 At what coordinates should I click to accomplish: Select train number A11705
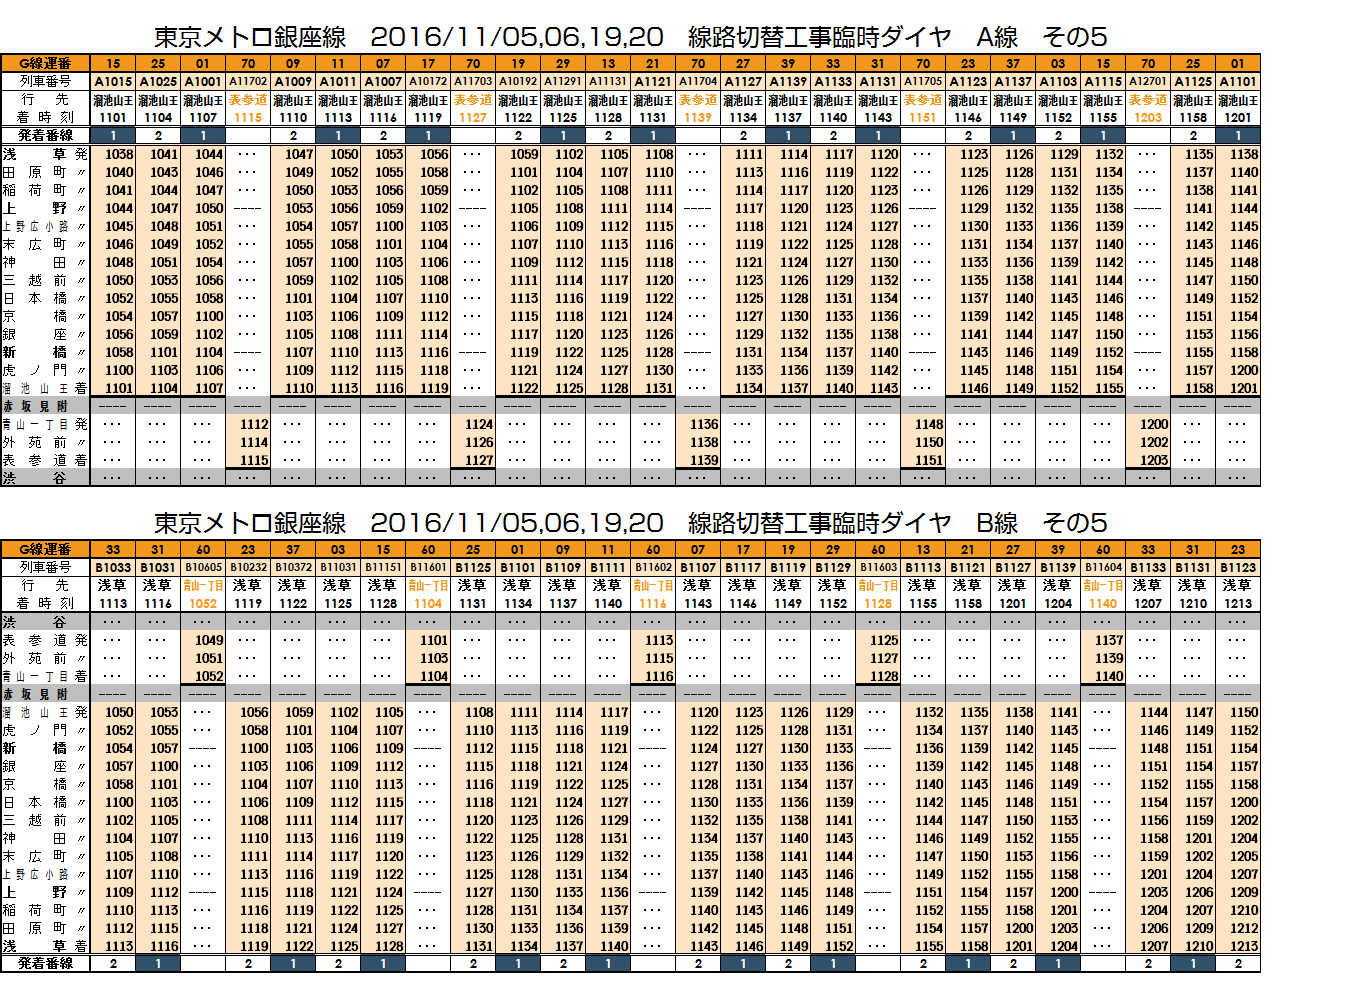click(923, 81)
